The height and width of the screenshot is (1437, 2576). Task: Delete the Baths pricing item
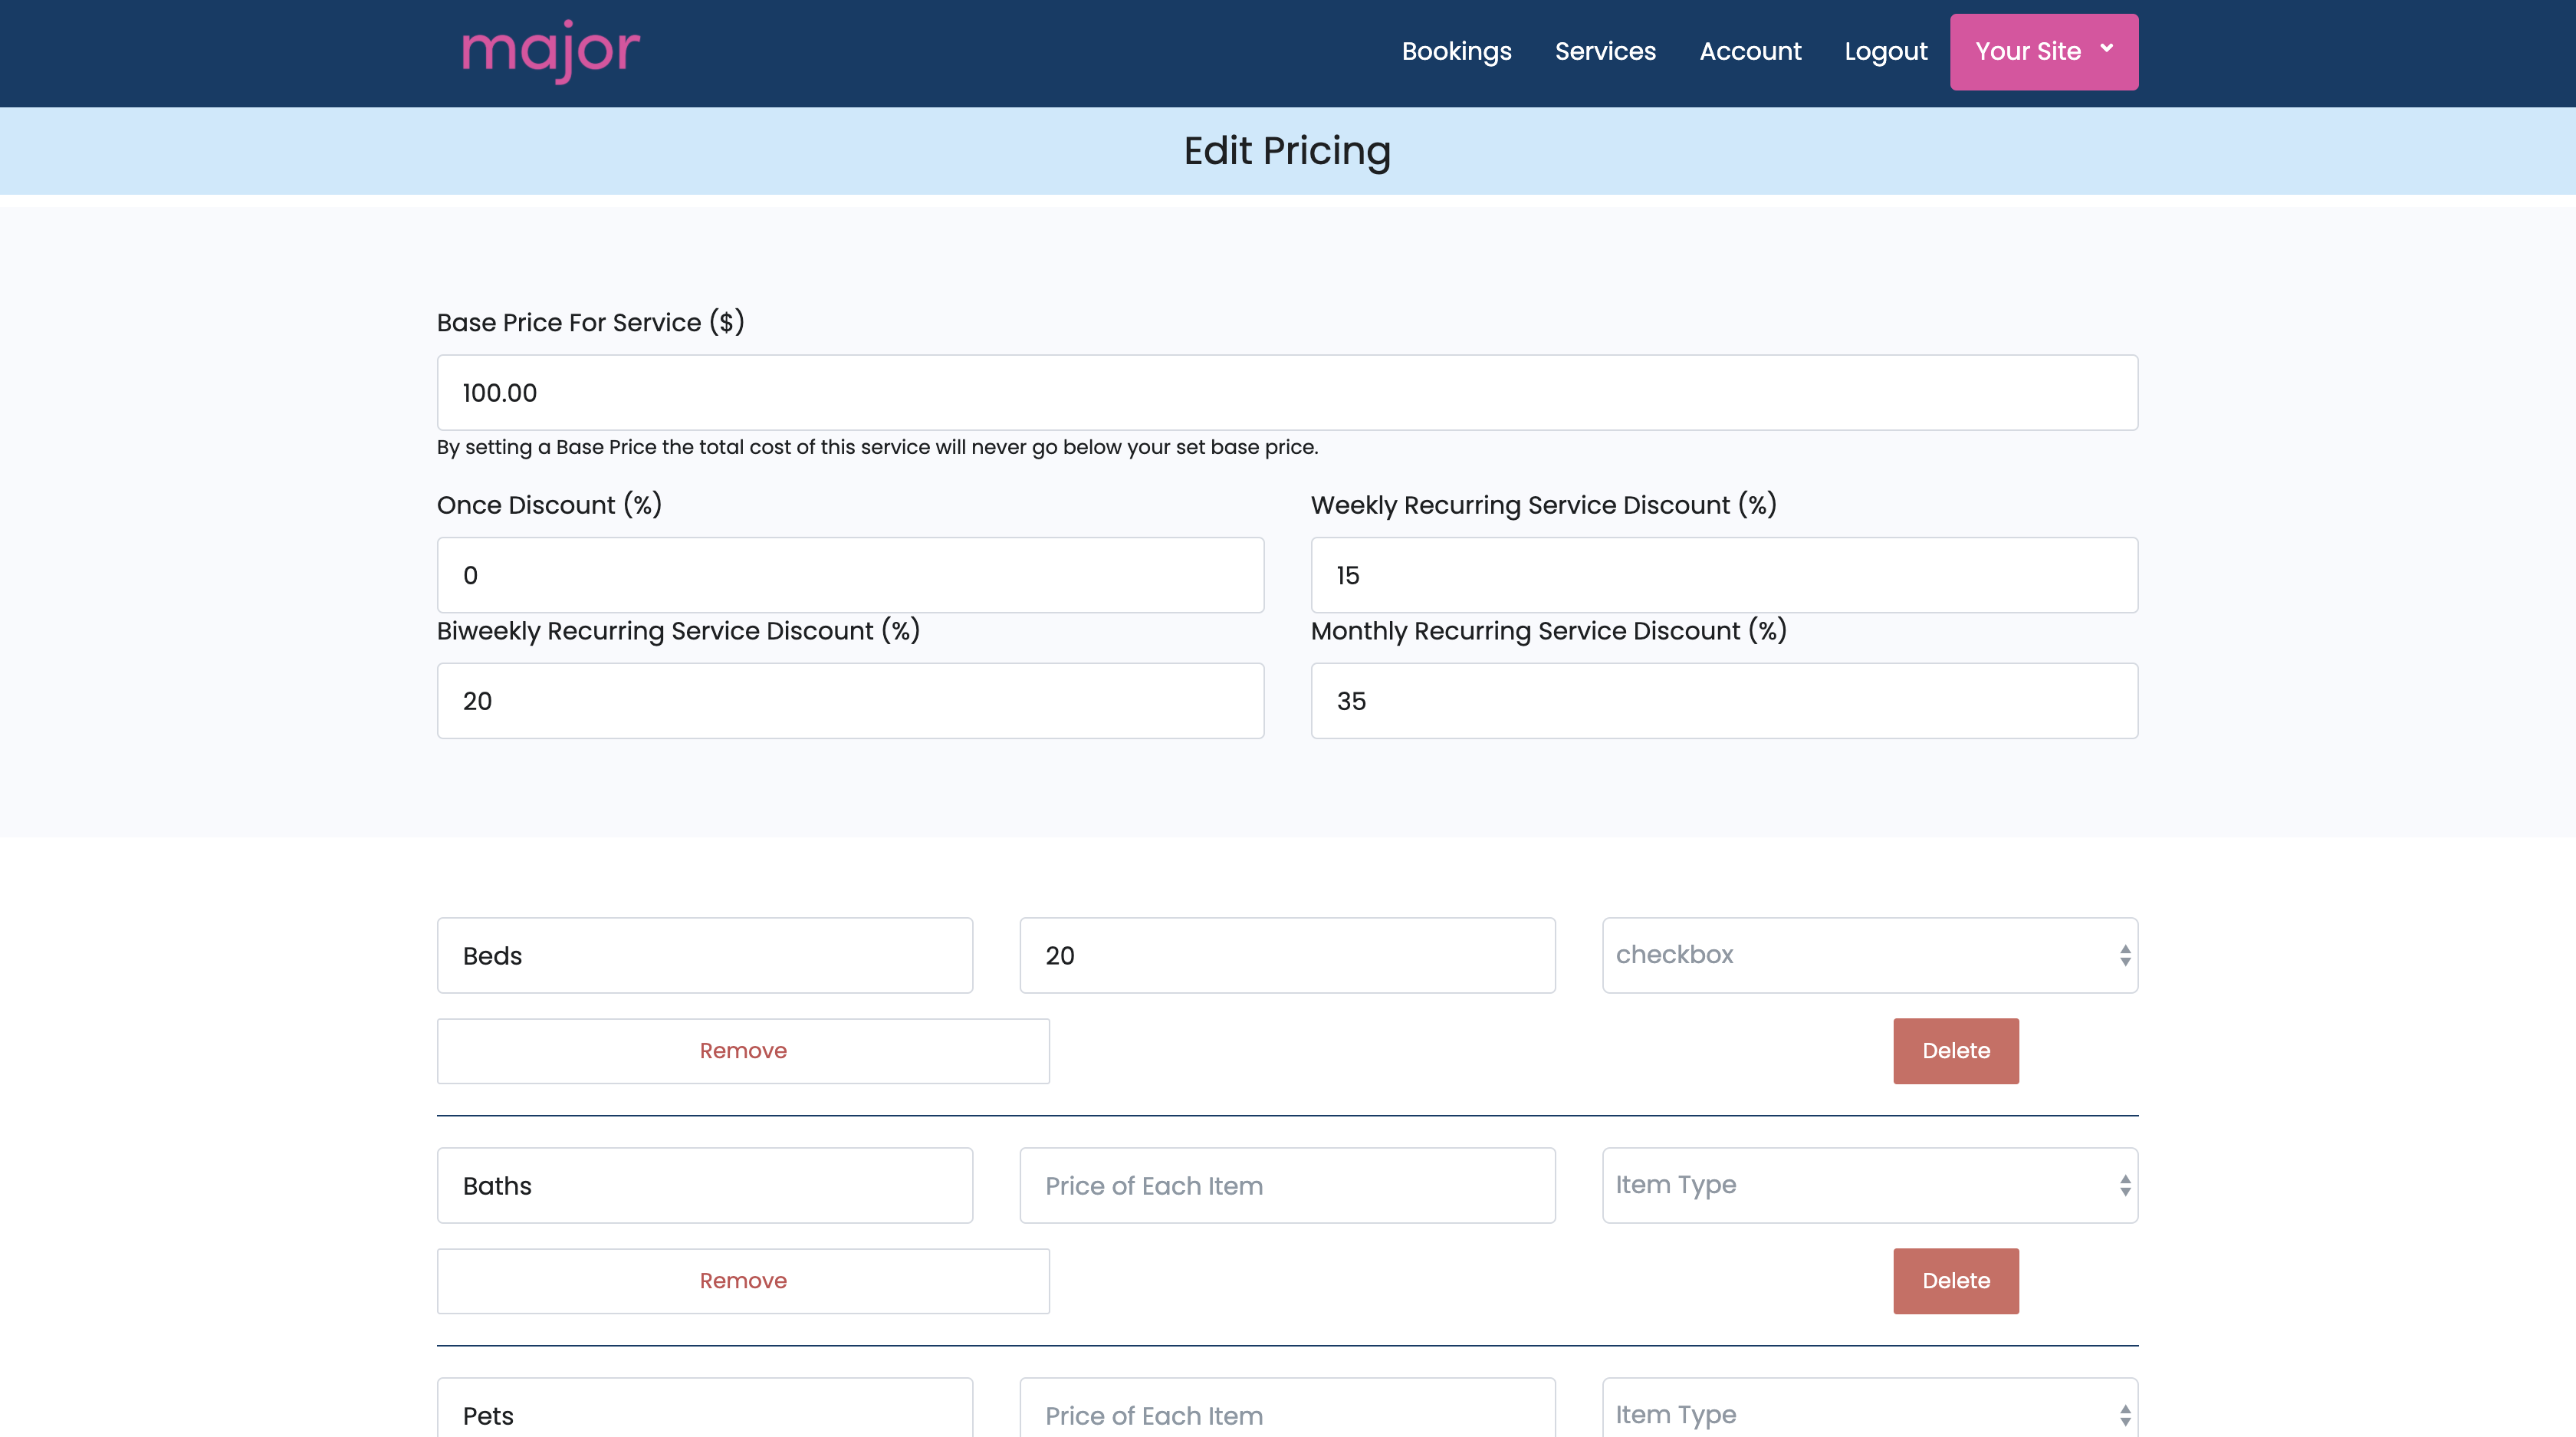[1955, 1280]
